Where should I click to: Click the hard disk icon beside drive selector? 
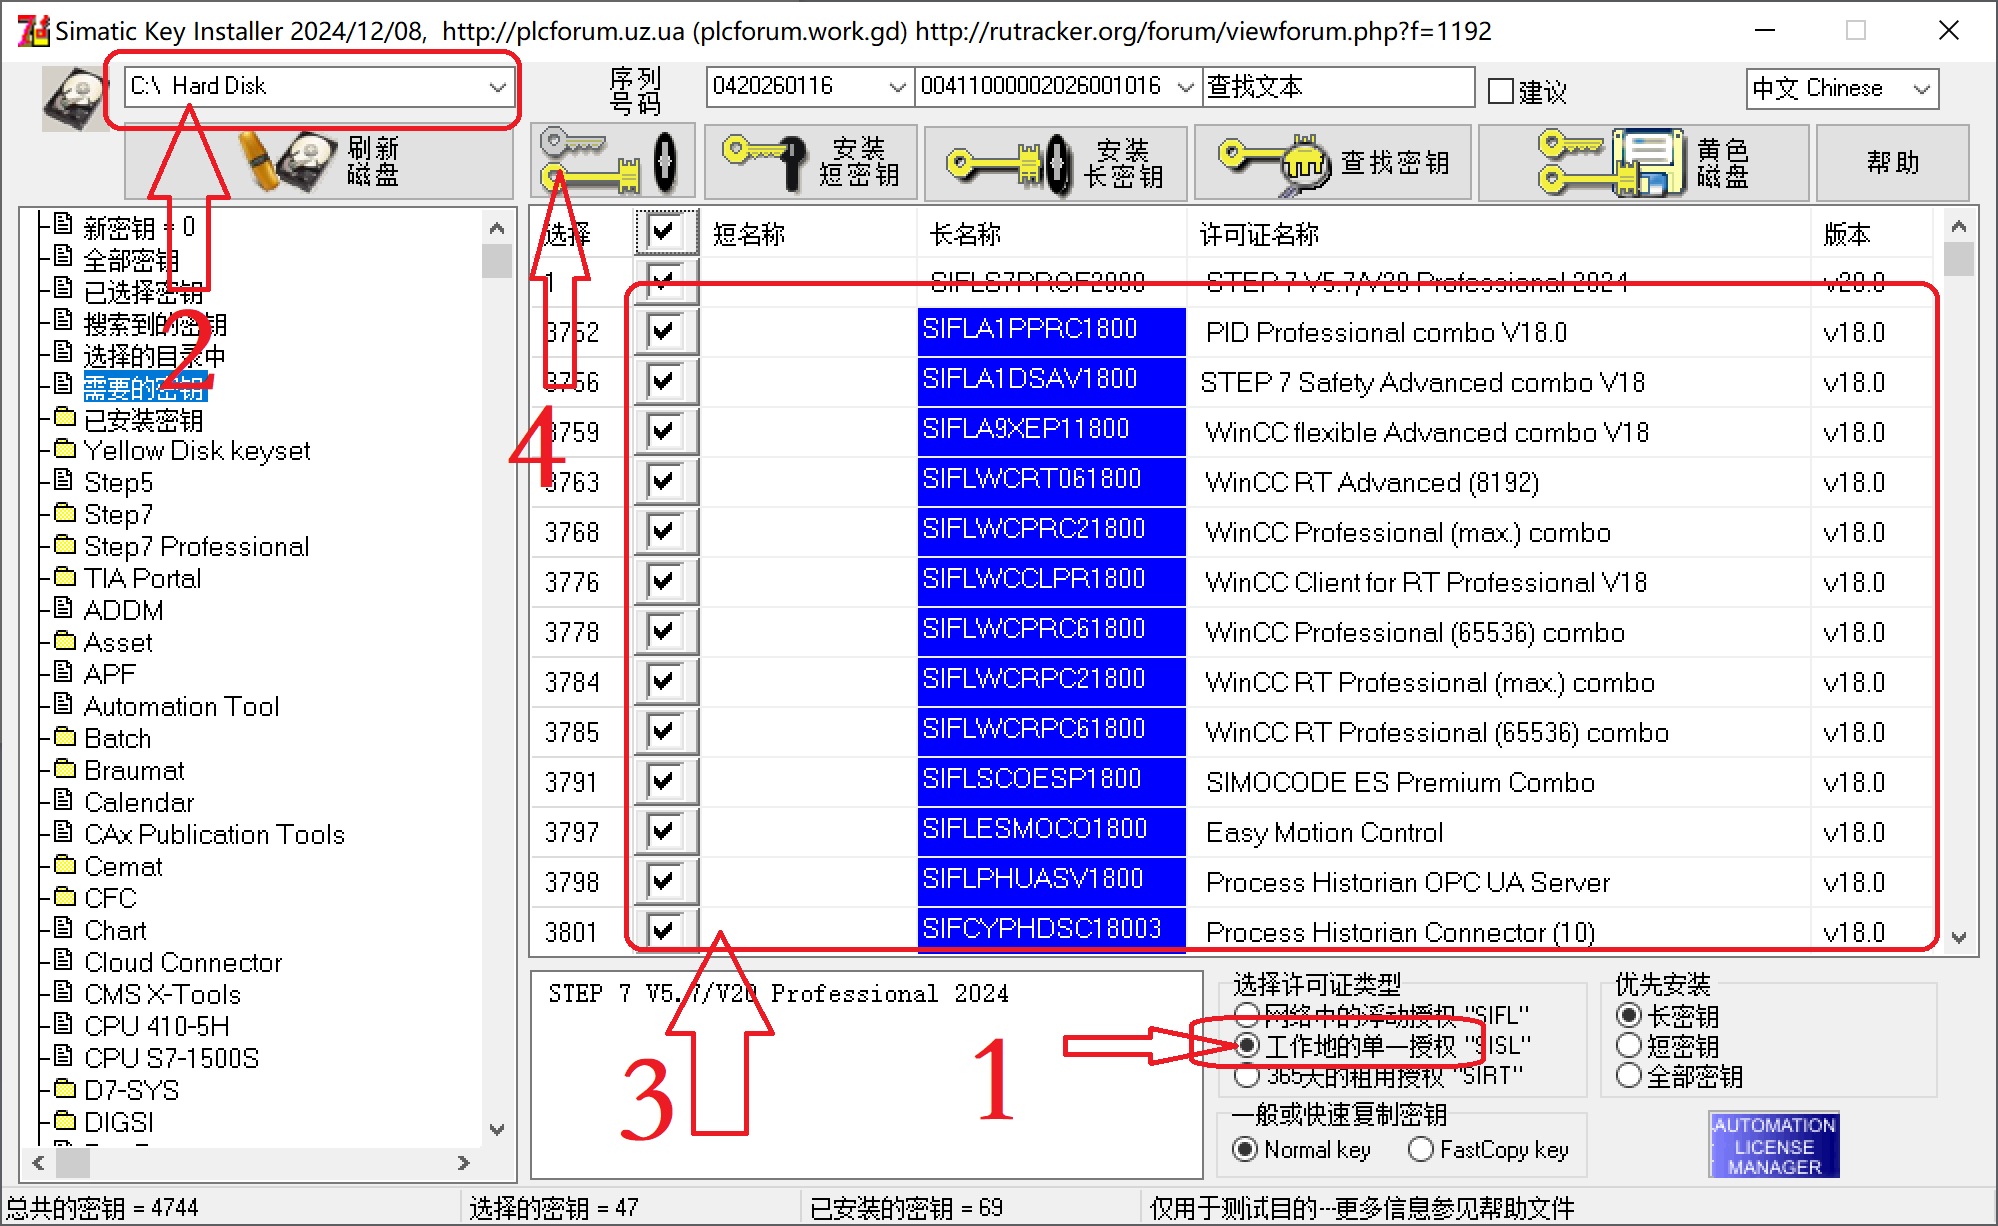pyautogui.click(x=73, y=98)
